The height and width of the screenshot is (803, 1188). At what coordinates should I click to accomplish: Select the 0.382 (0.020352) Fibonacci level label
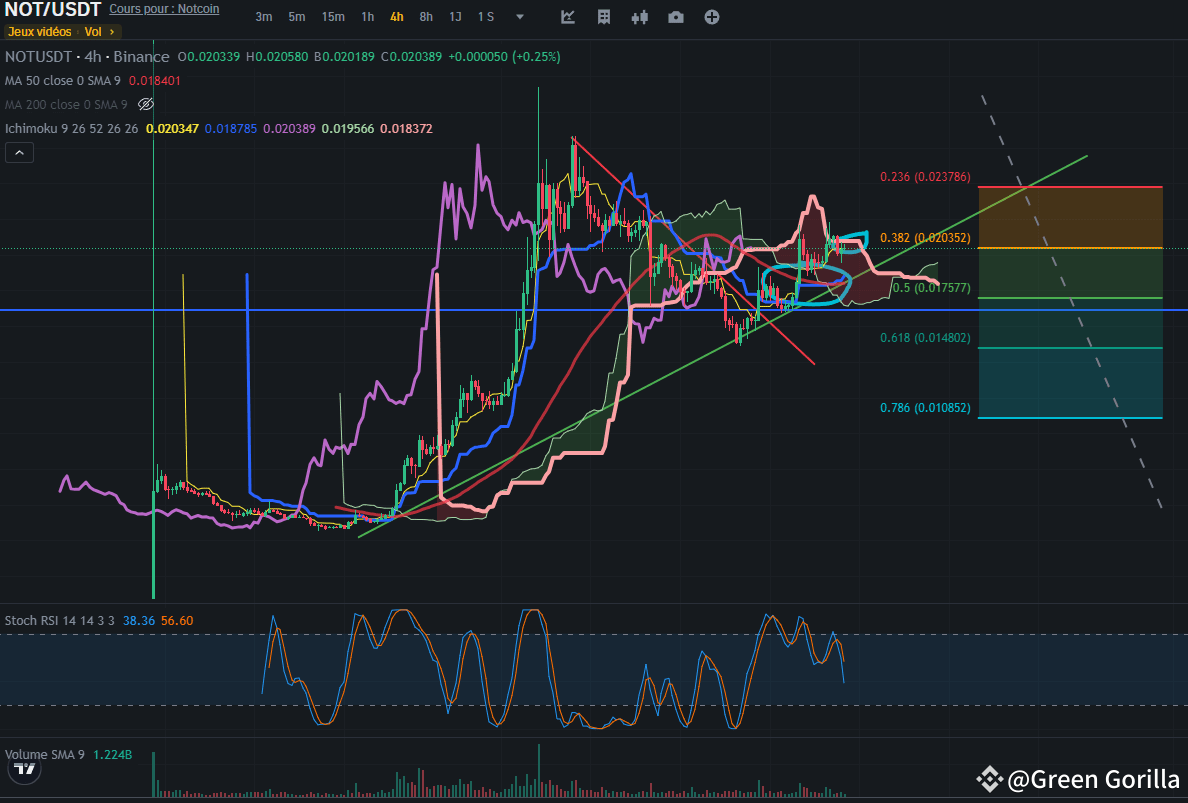(x=925, y=238)
